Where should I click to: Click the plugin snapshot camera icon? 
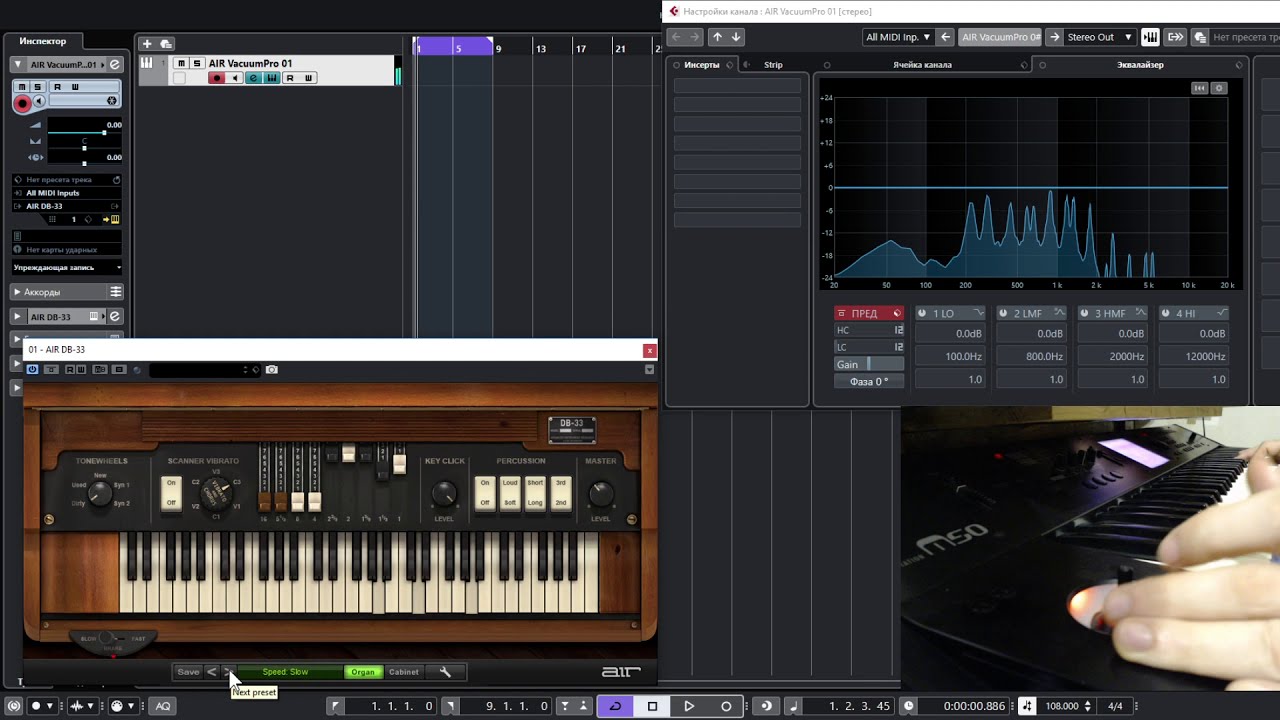(x=271, y=370)
